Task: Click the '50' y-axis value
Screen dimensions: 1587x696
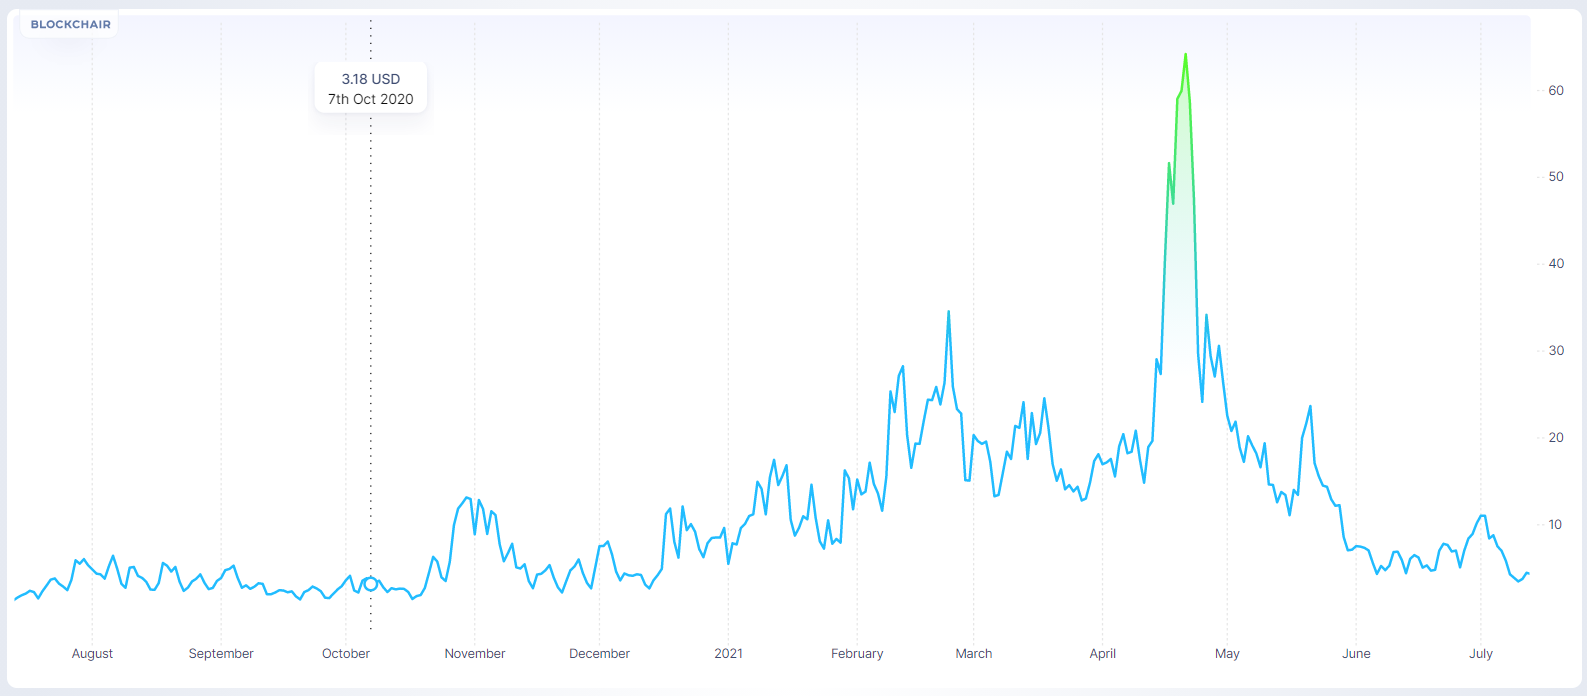Action: 1556,177
